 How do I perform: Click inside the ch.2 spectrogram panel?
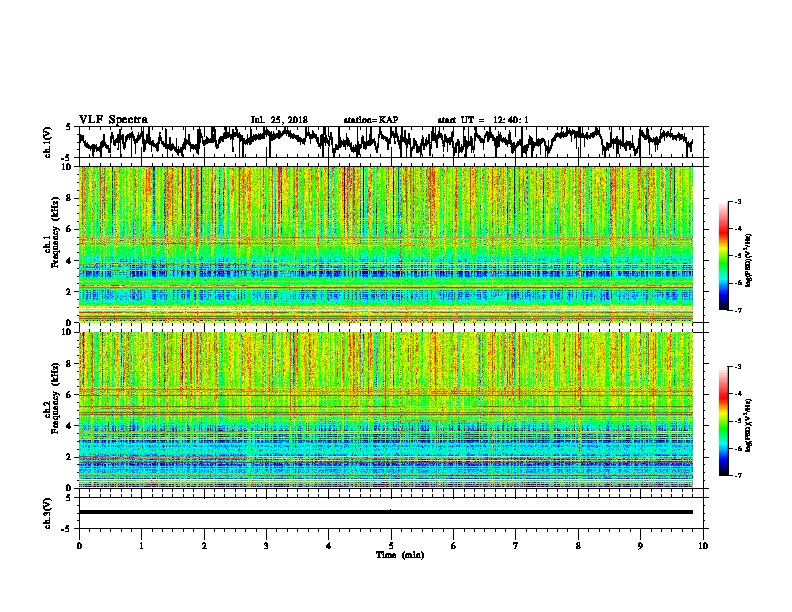pos(385,410)
